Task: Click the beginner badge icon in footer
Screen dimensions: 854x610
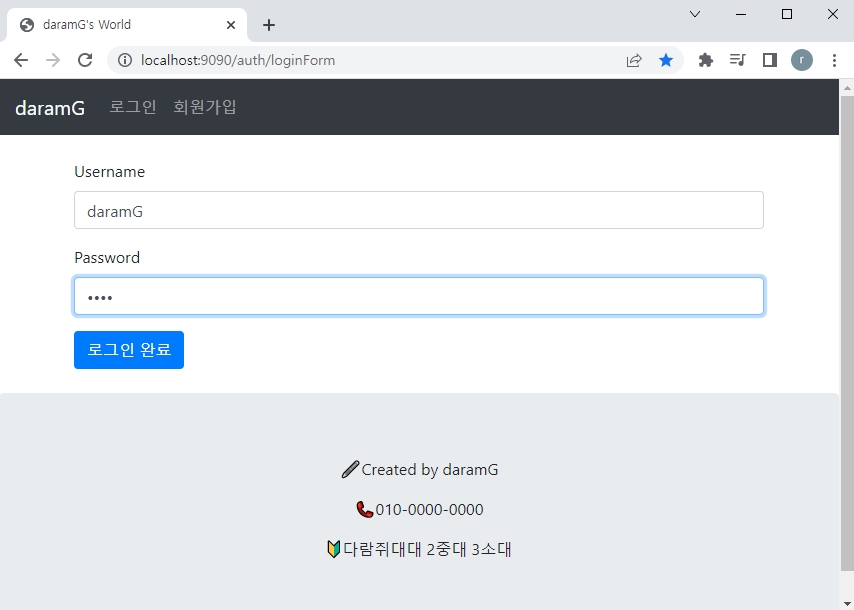Action: 333,549
